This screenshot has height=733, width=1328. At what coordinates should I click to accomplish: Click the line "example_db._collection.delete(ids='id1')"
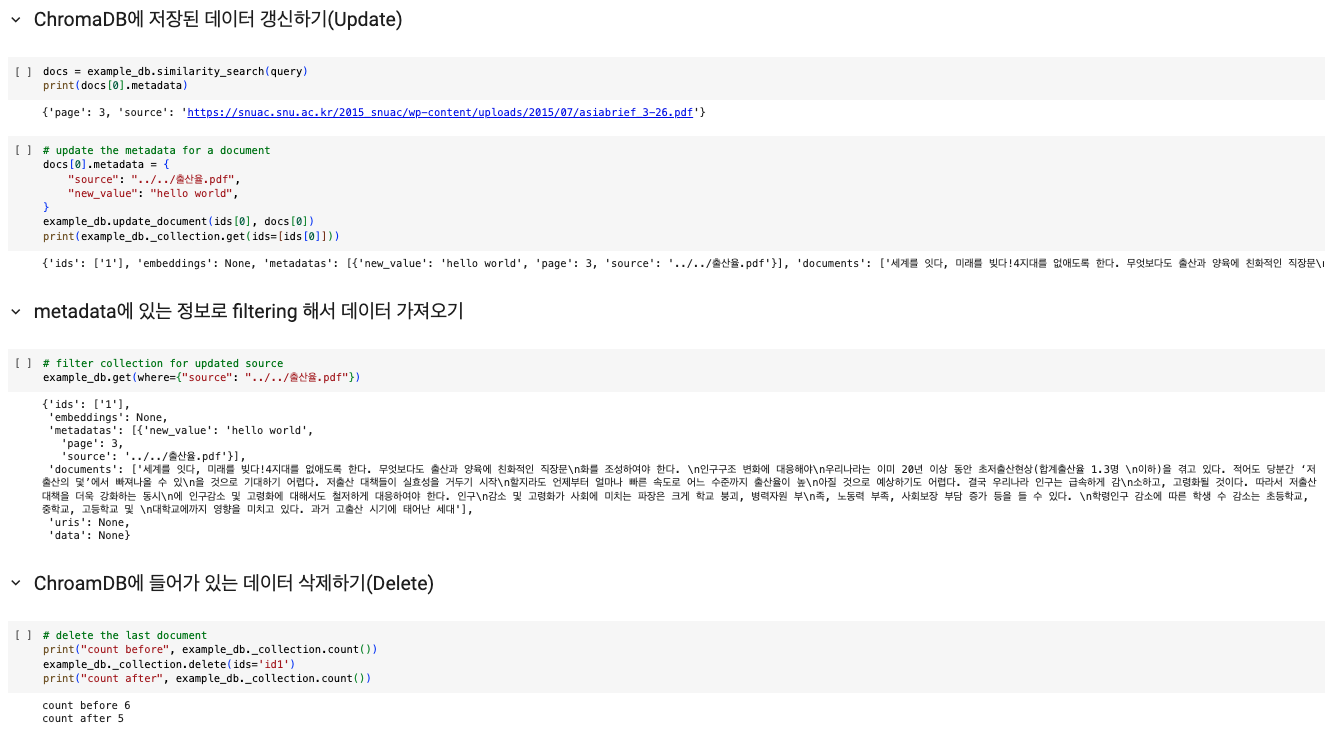[169, 664]
